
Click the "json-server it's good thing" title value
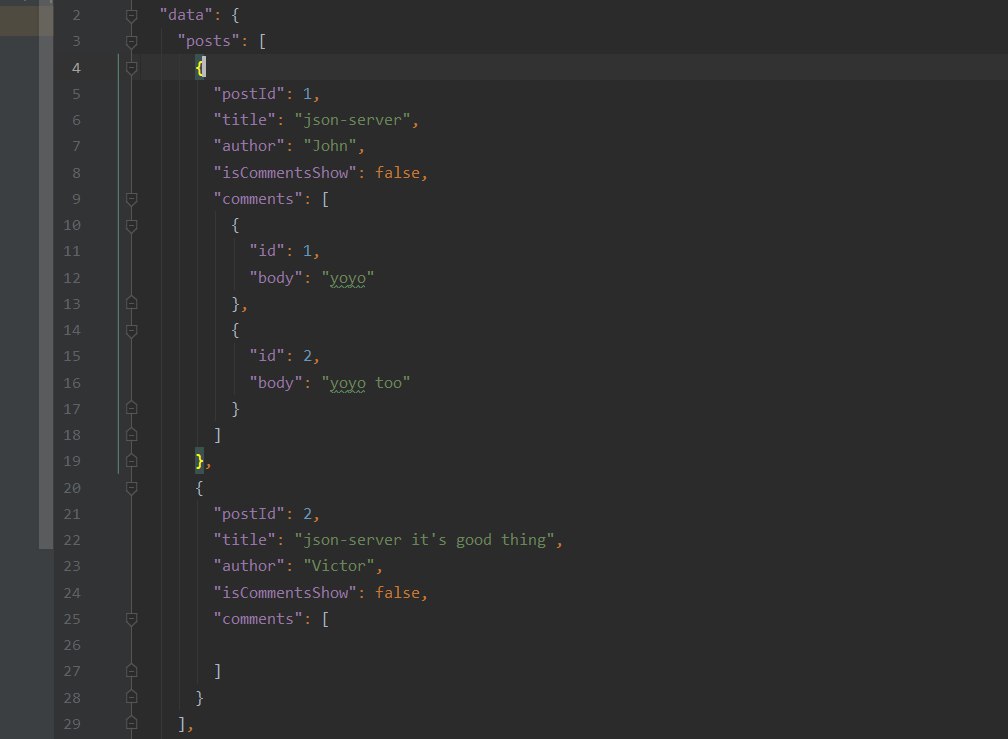coord(424,540)
